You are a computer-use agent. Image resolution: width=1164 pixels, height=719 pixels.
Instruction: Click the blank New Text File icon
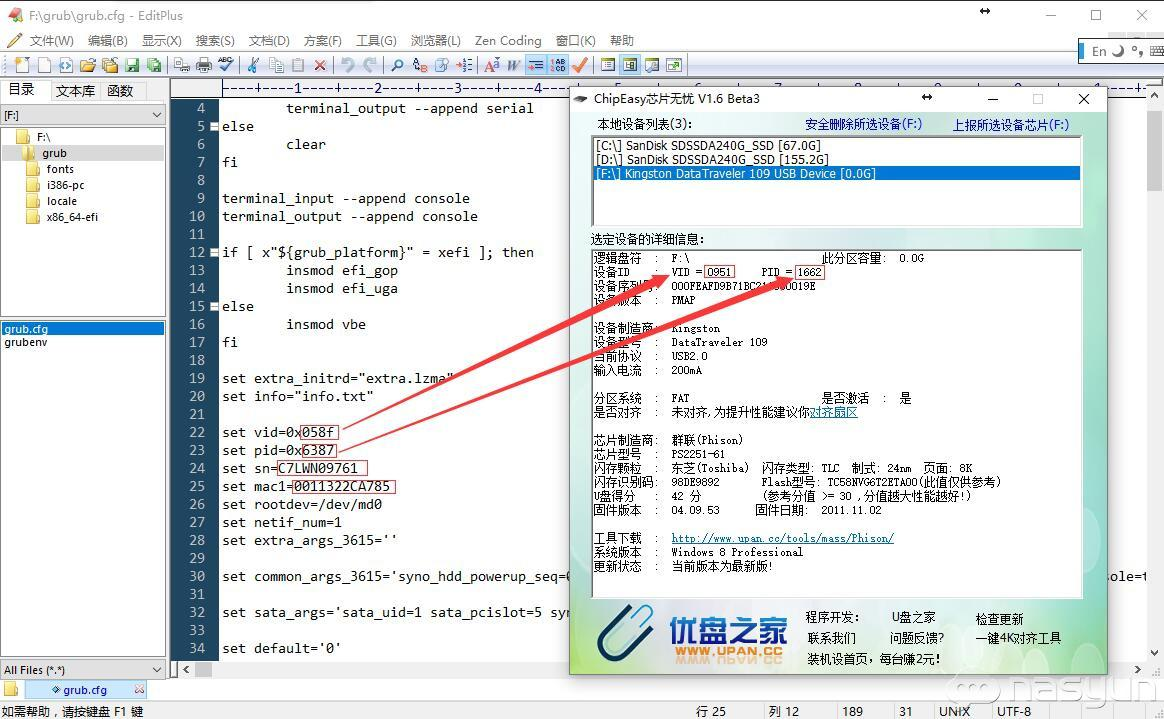[45, 65]
